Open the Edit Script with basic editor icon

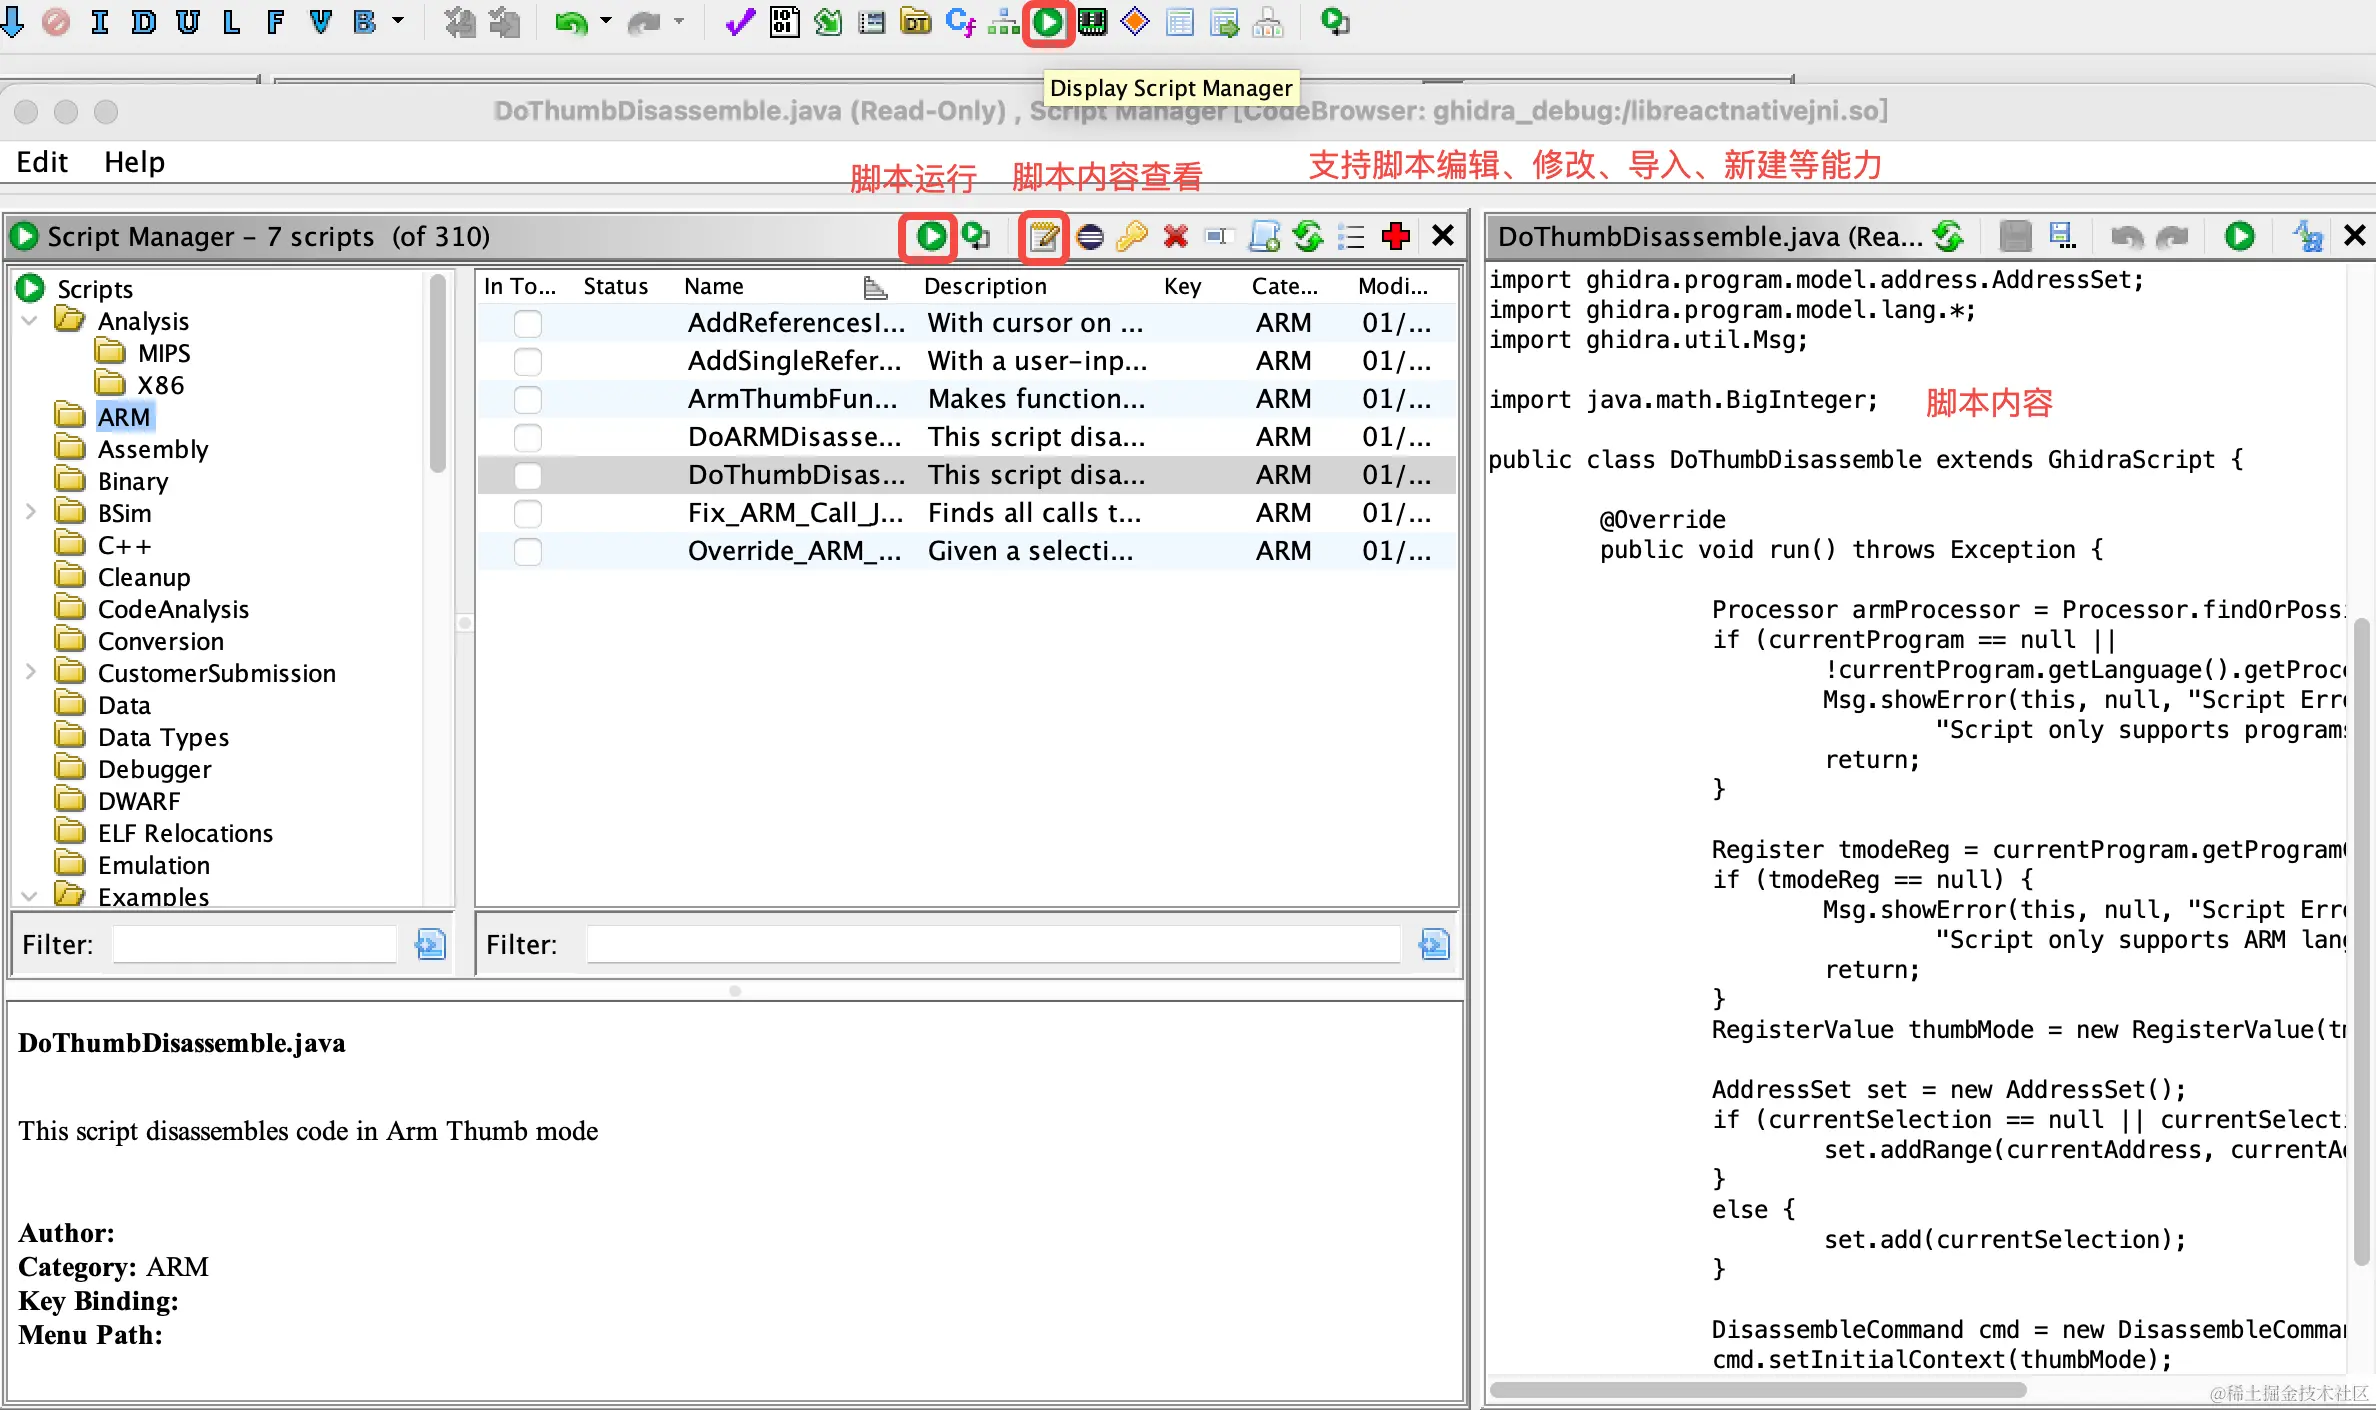[x=1044, y=237]
